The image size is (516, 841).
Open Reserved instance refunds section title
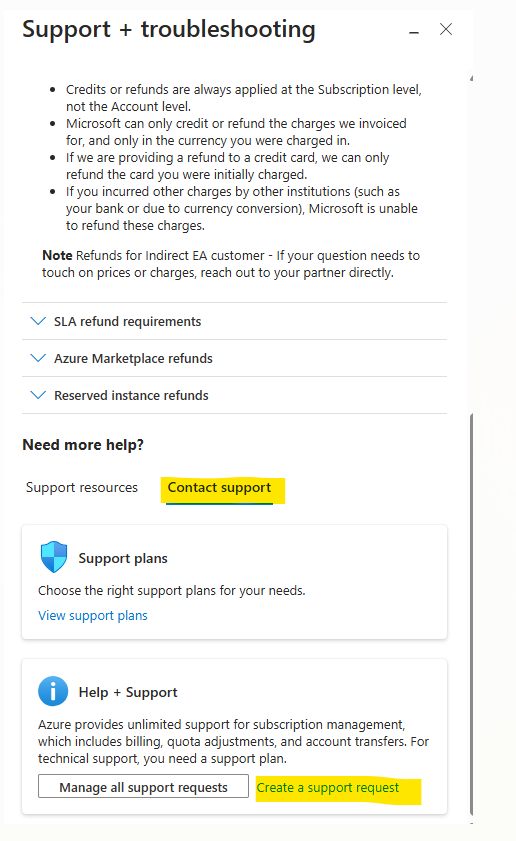(131, 395)
